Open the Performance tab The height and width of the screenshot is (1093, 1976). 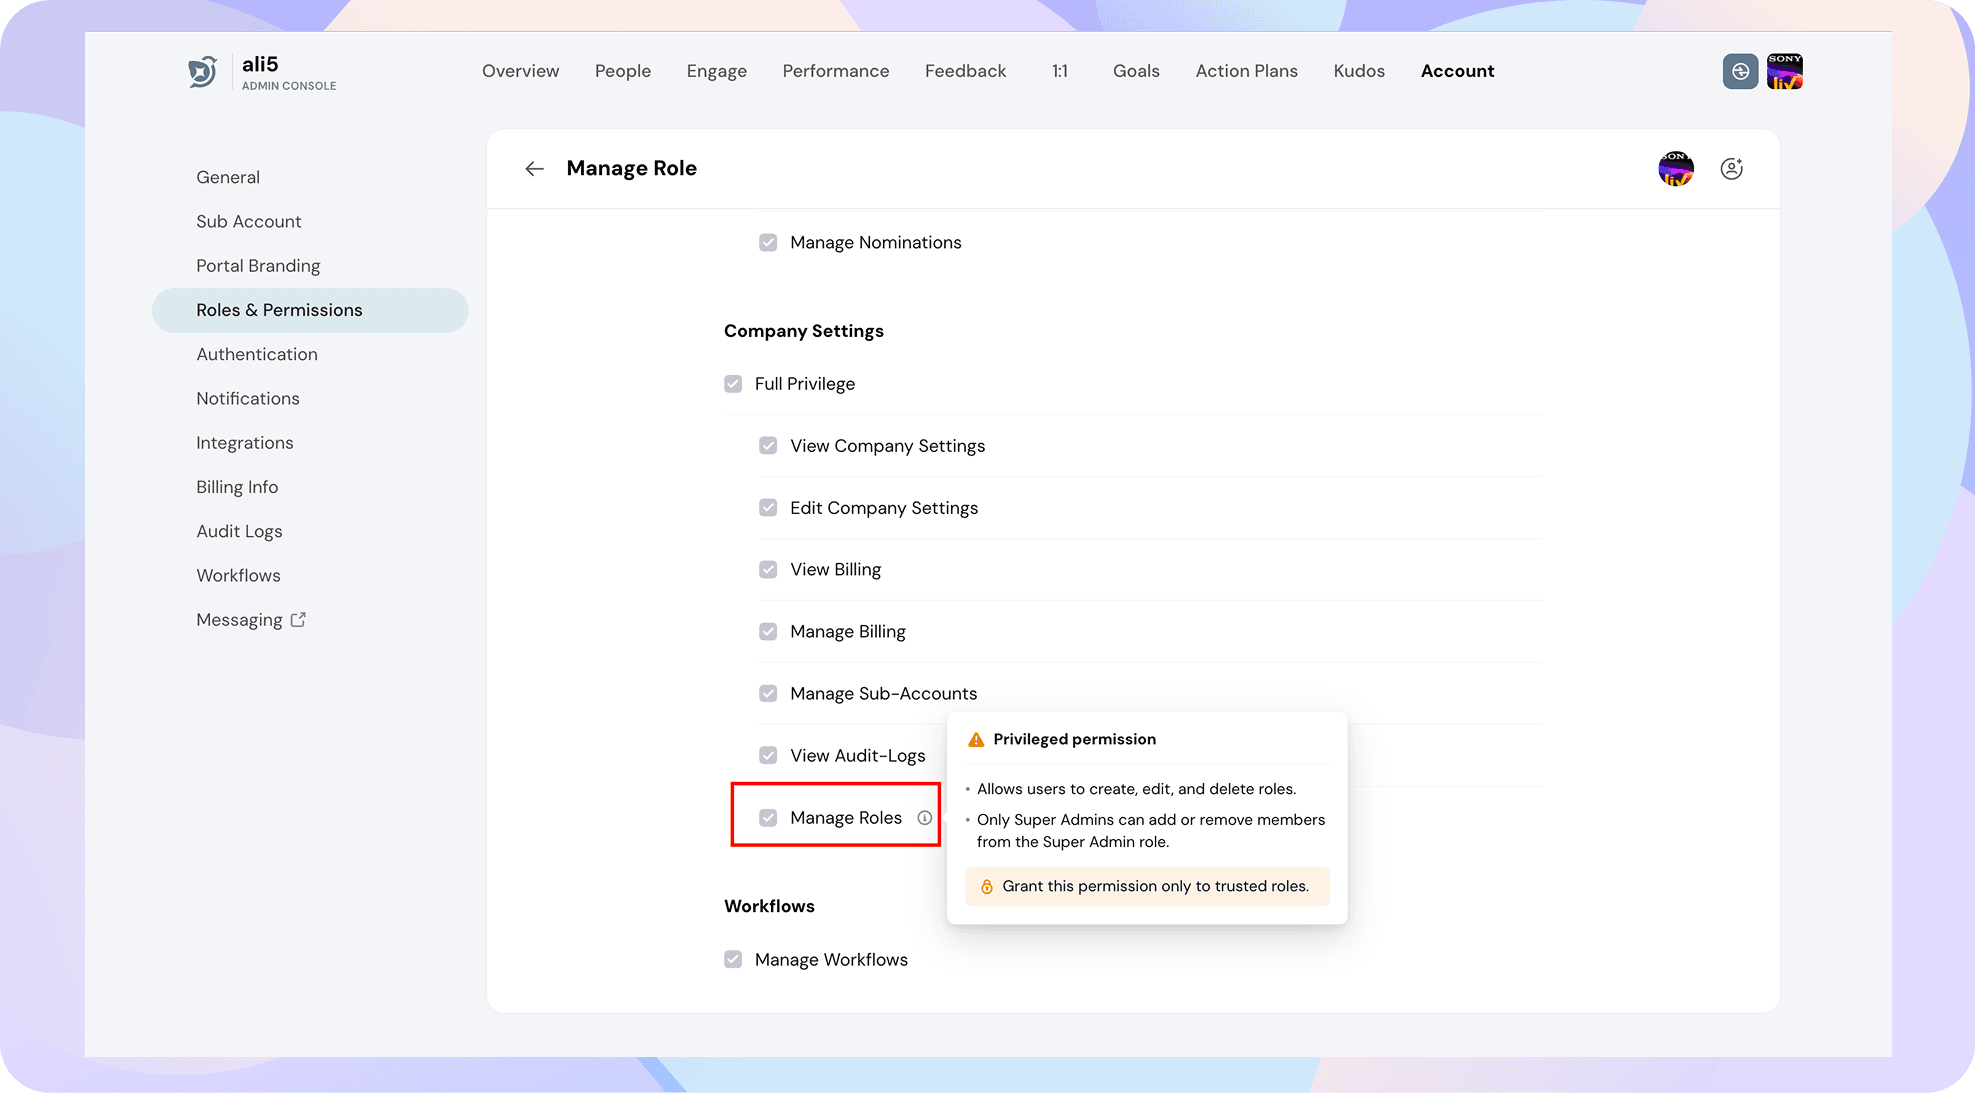tap(836, 71)
